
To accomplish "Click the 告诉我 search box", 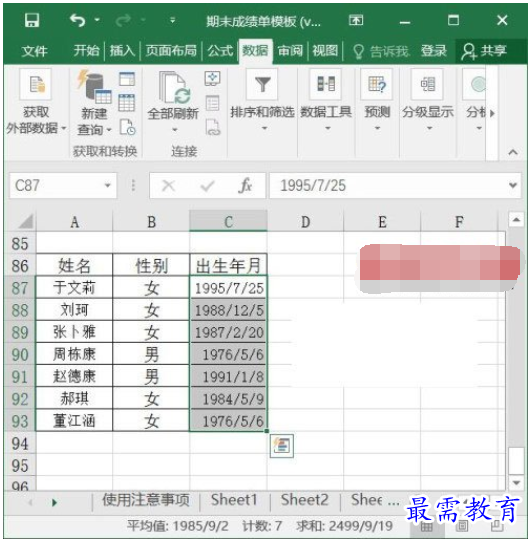I will point(382,51).
